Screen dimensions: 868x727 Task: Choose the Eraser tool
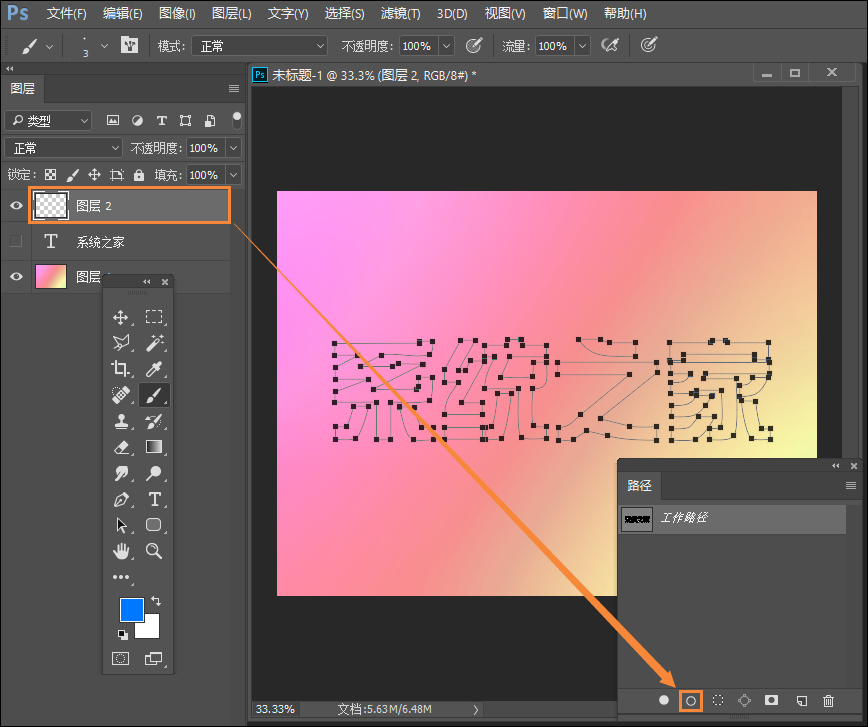(121, 447)
